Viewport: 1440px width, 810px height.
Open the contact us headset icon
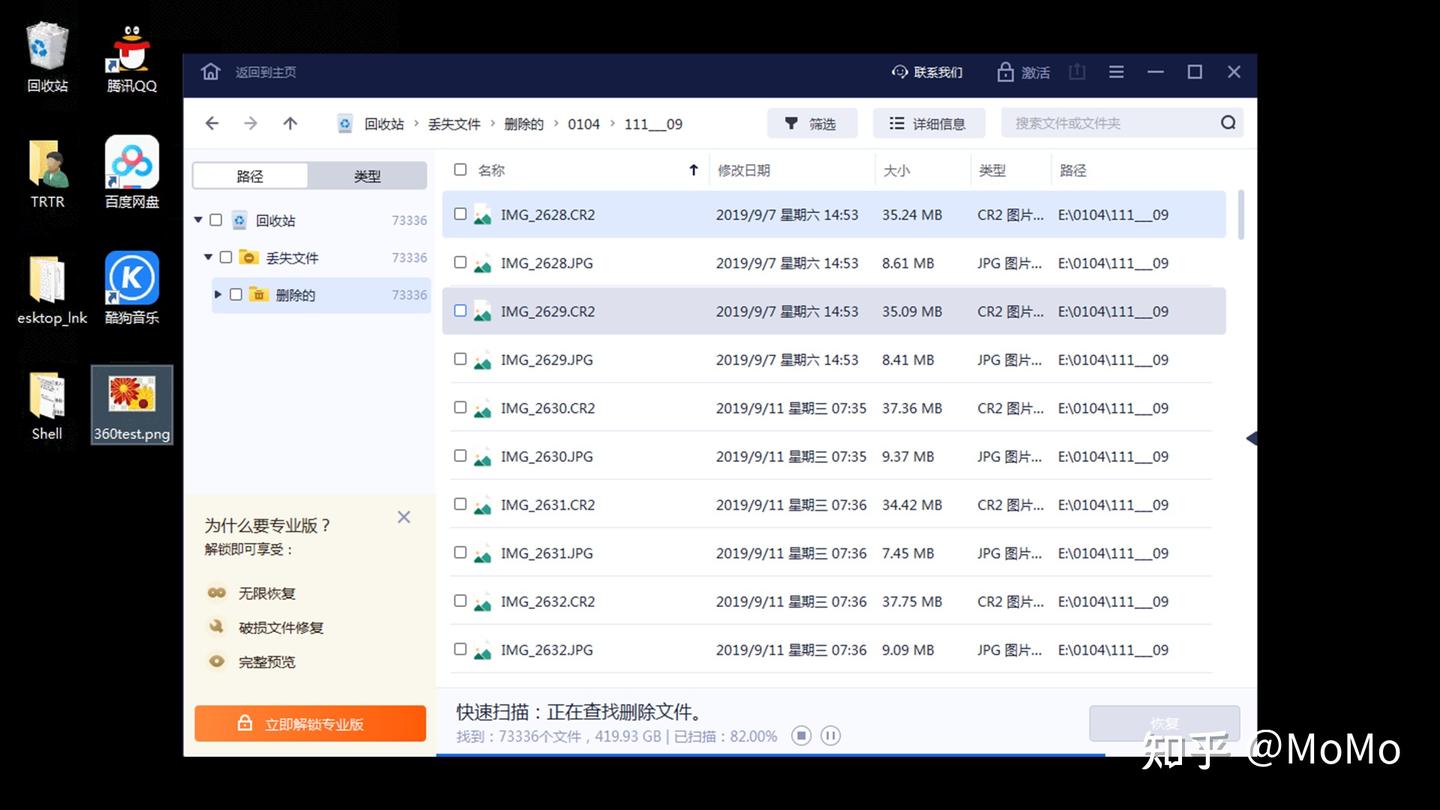point(900,72)
